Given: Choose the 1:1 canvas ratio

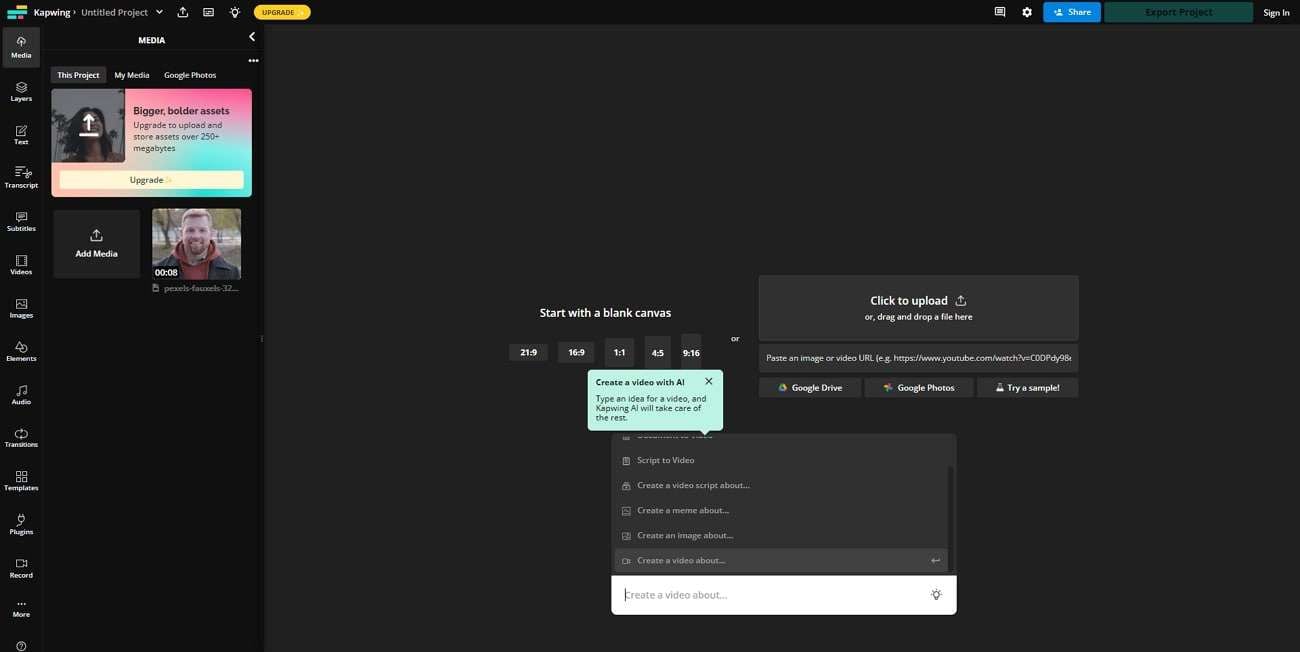Looking at the screenshot, I should coord(619,352).
